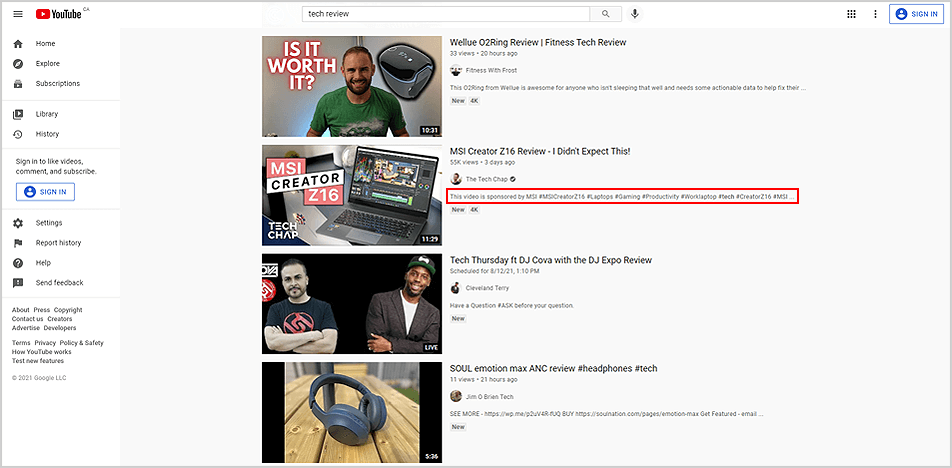
Task: Click the search box with tech review
Action: (446, 14)
